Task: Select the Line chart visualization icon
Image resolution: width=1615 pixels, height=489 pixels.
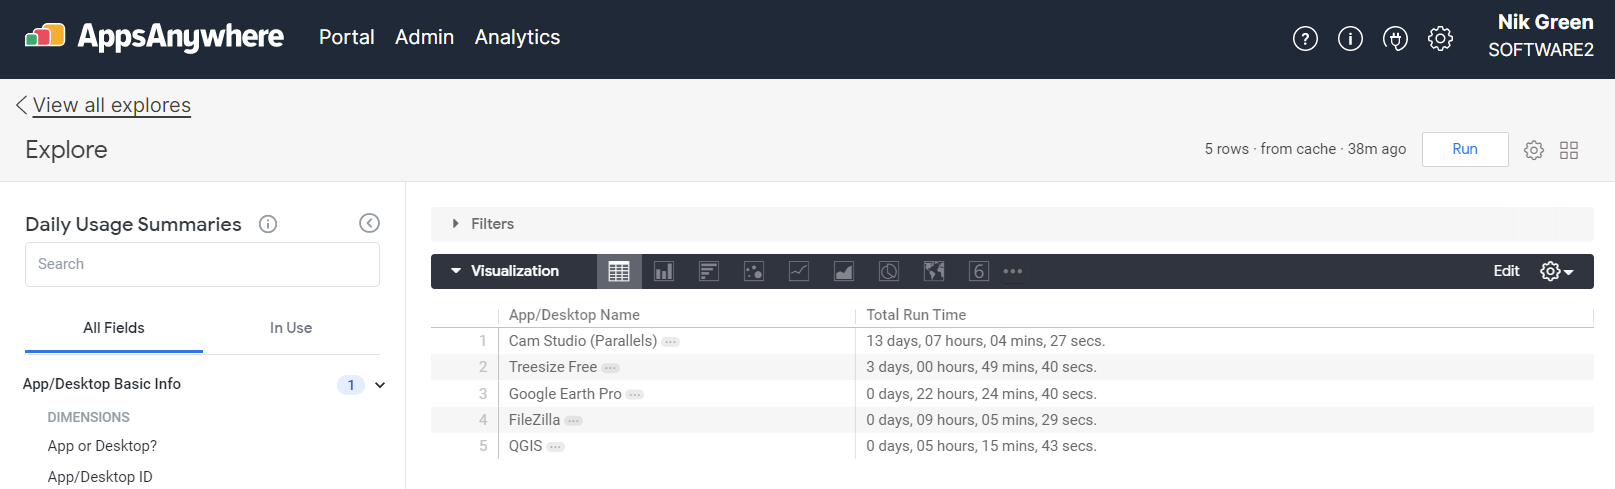Action: pyautogui.click(x=799, y=271)
